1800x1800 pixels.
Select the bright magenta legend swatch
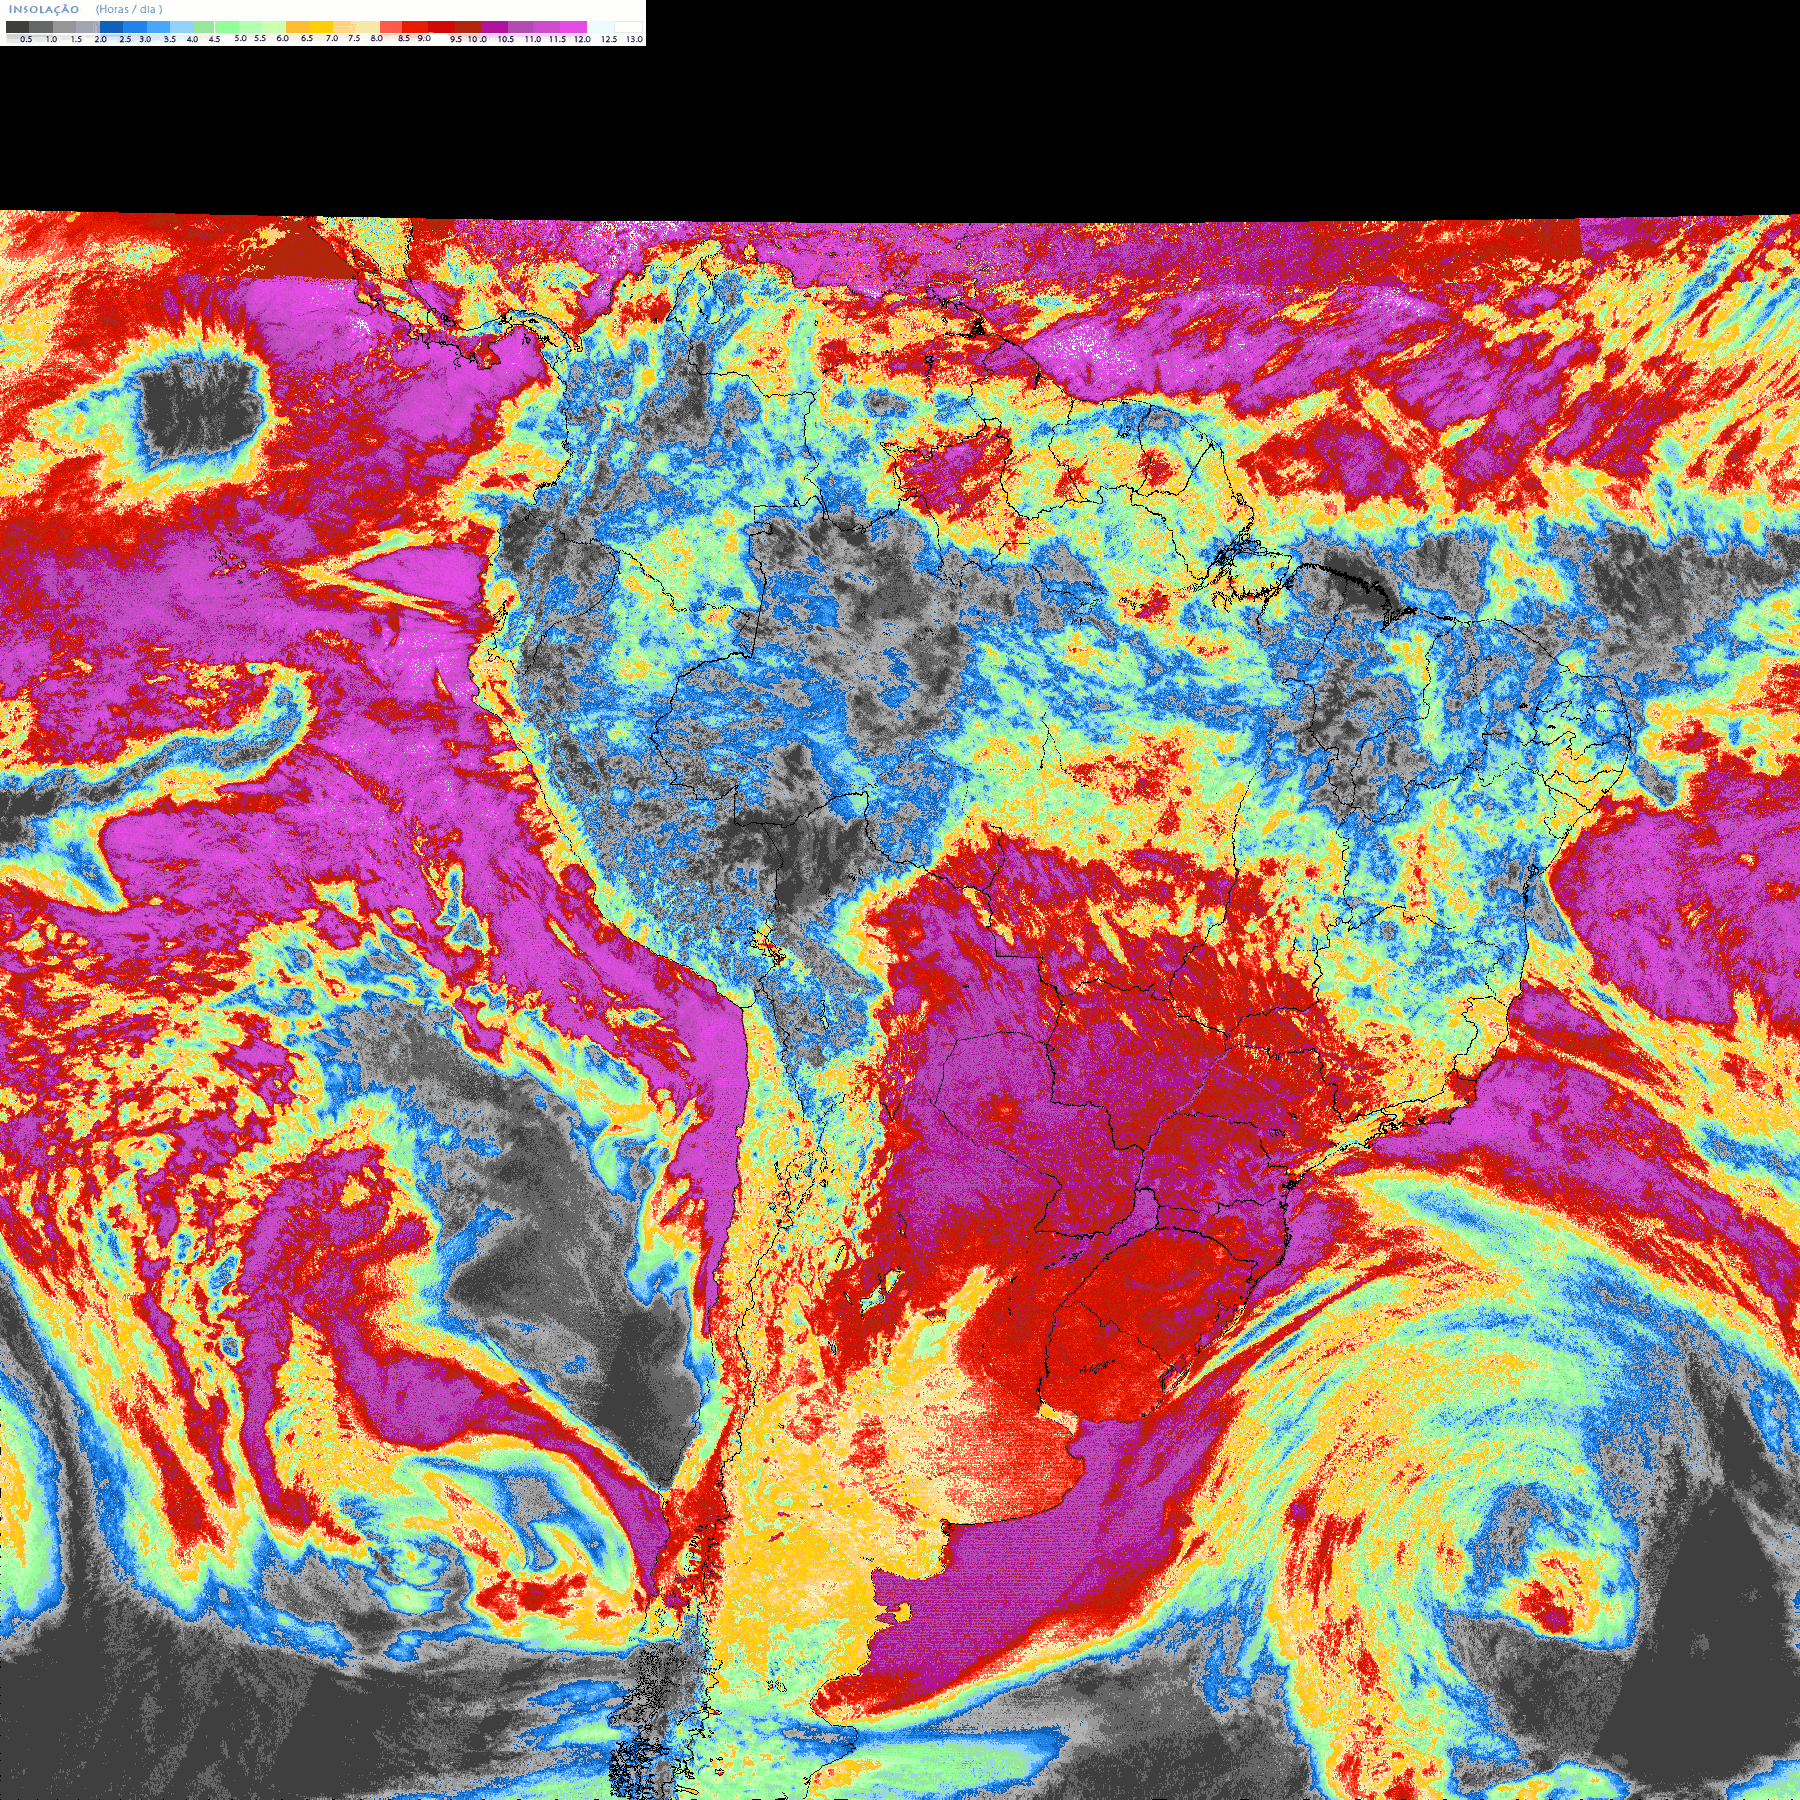click(573, 27)
